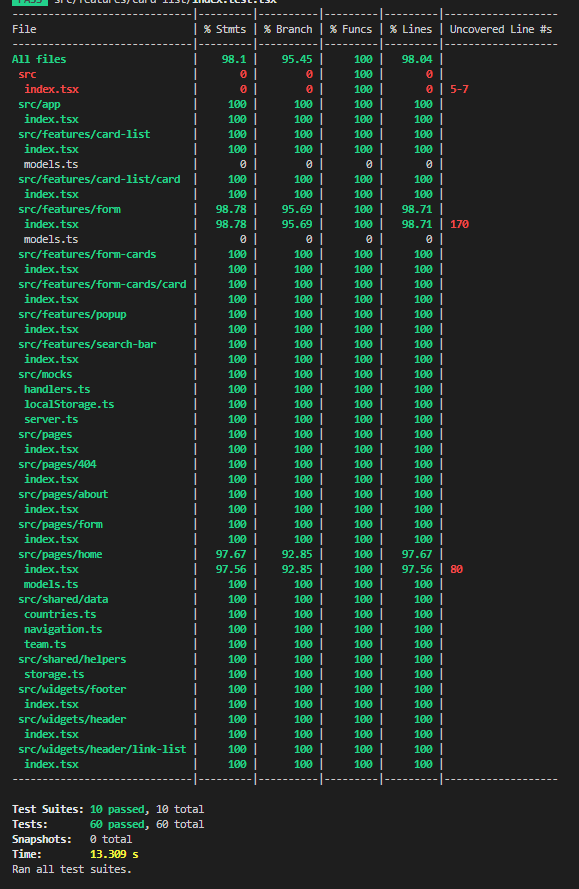Click the '0 total' snapshots value
Viewport: 579px width, 889px height.
(x=111, y=839)
